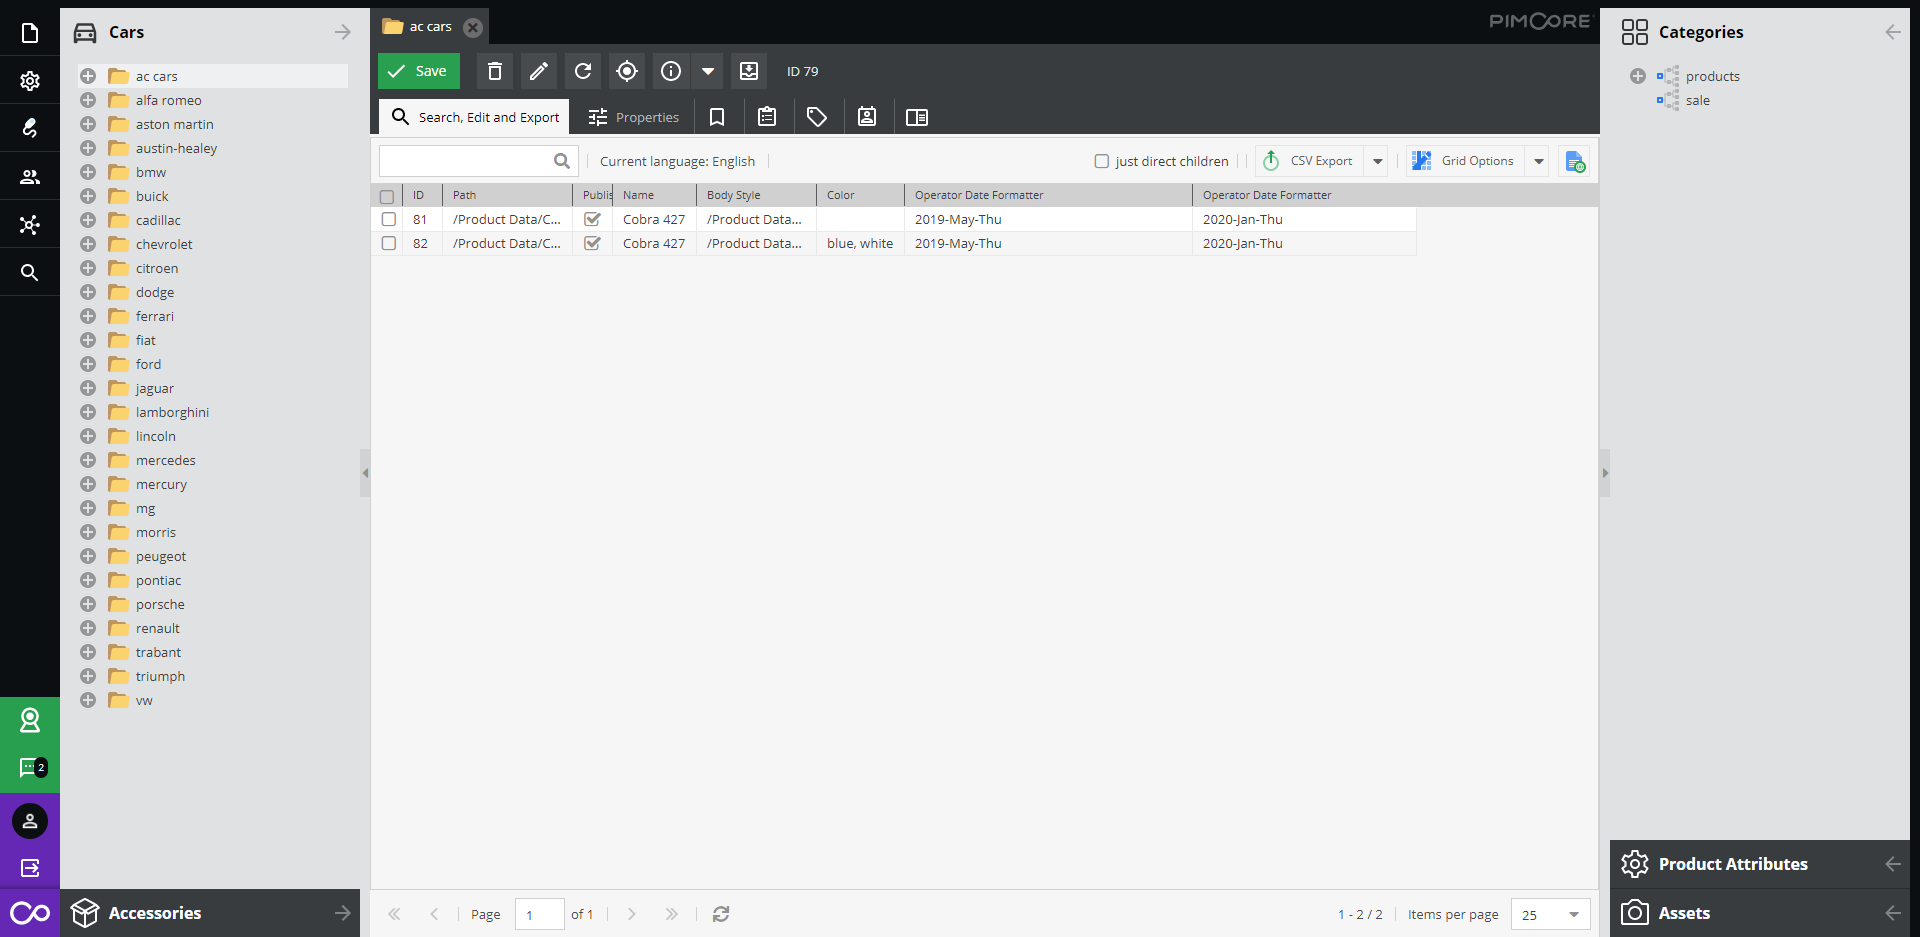Open the Settings gear in left sidebar
The image size is (1920, 937).
[x=30, y=81]
